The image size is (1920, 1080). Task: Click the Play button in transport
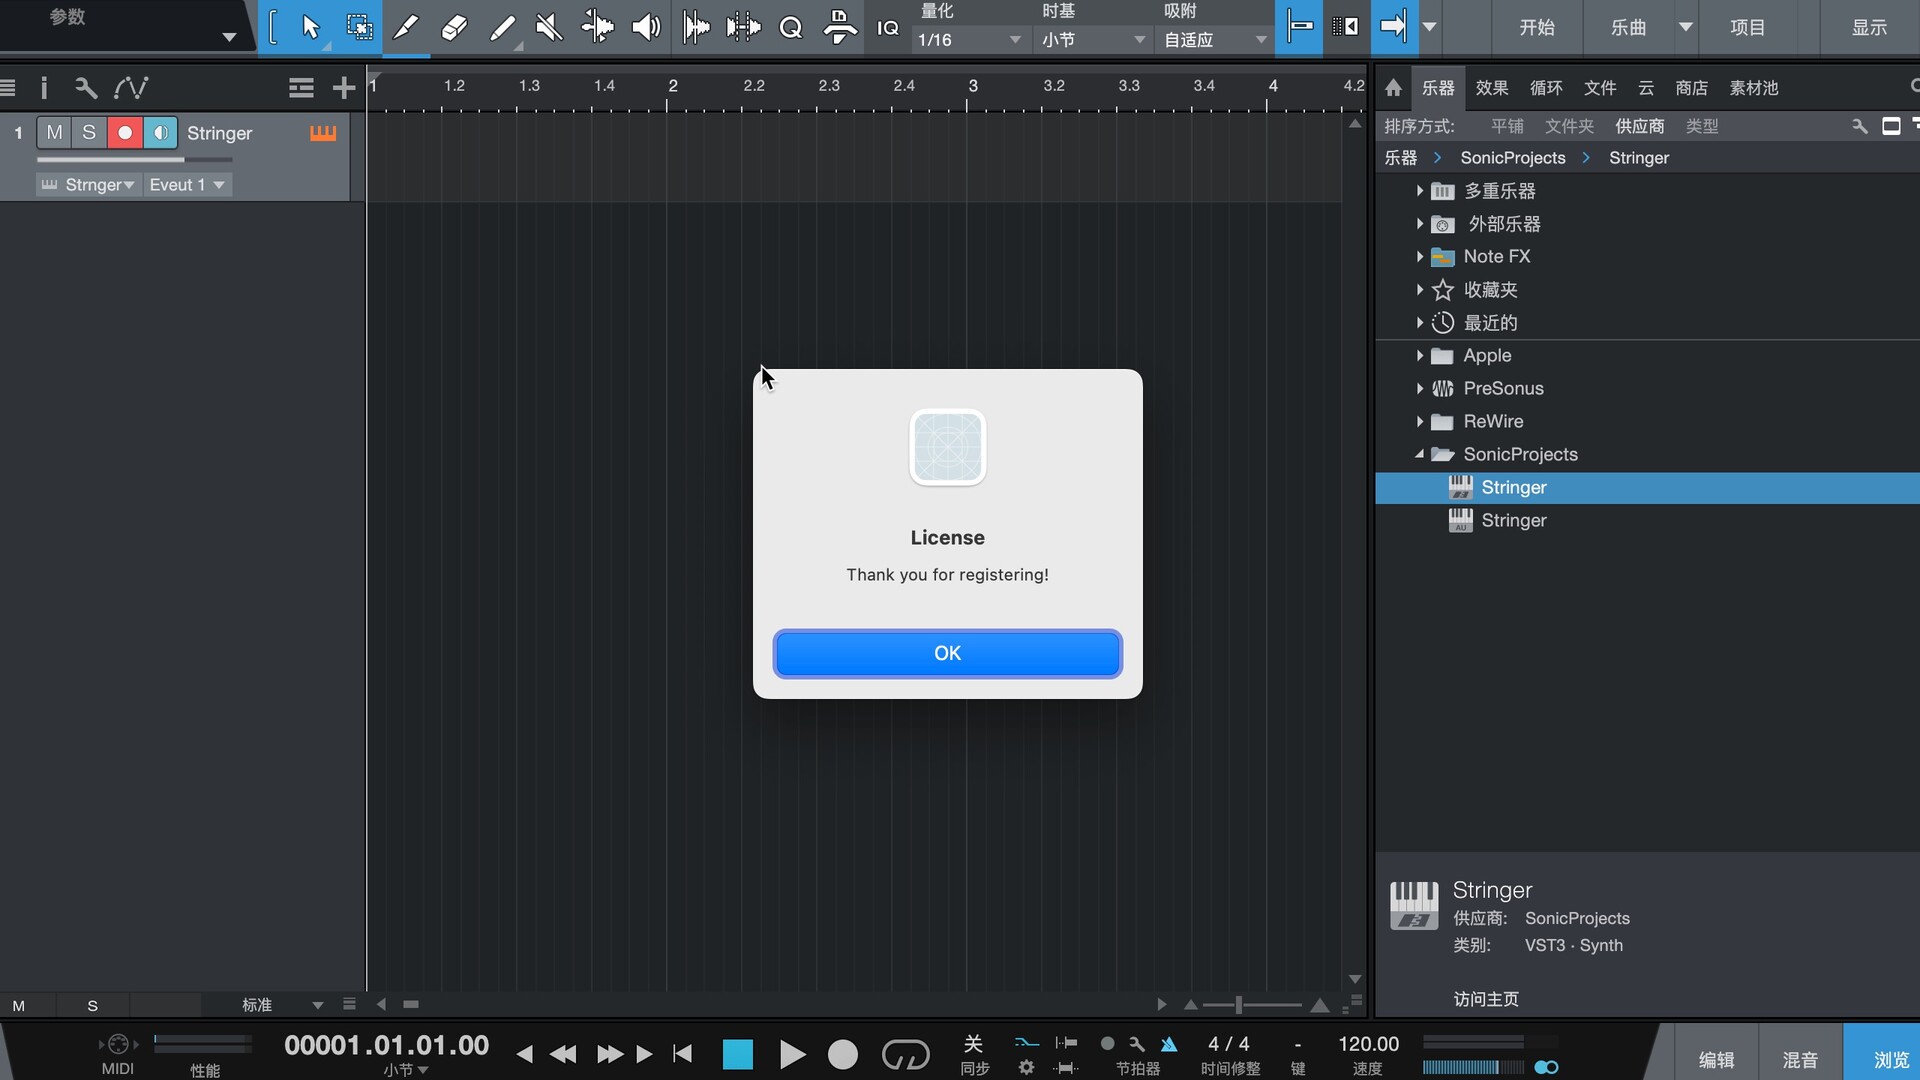point(792,1054)
